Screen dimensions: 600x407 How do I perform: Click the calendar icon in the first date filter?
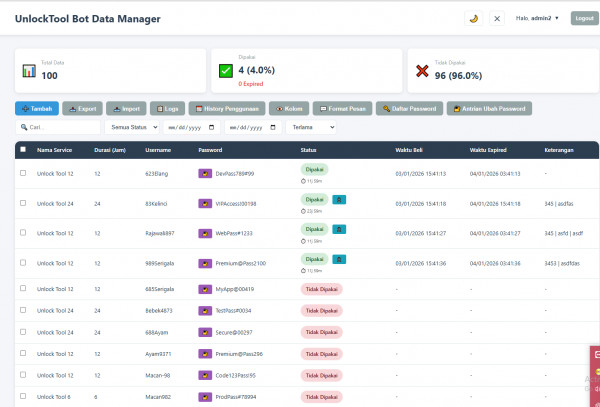(212, 127)
